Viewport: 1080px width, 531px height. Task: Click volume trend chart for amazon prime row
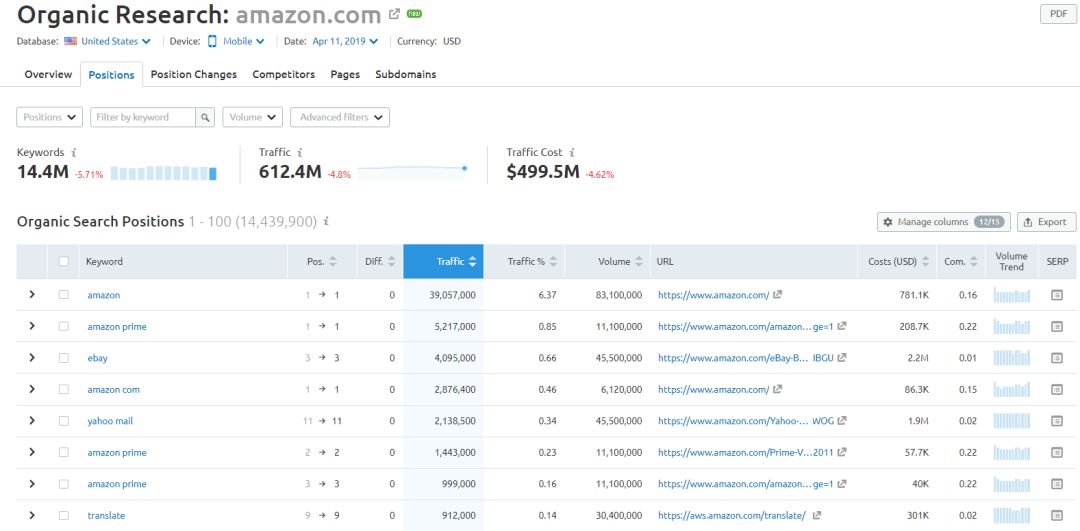pos(1011,326)
